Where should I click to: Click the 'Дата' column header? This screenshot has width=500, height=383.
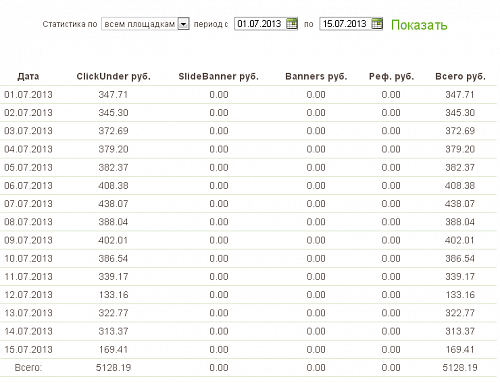coord(28,76)
